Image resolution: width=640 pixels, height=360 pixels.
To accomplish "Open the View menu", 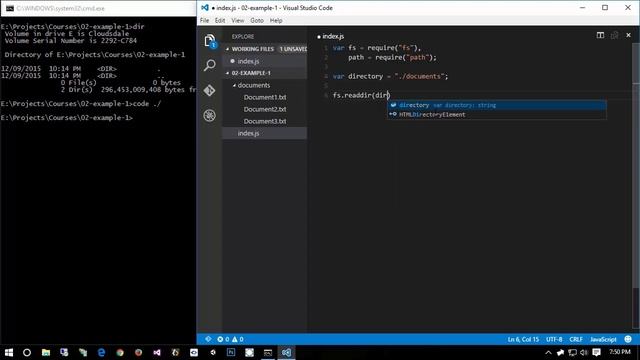I will pos(238,20).
